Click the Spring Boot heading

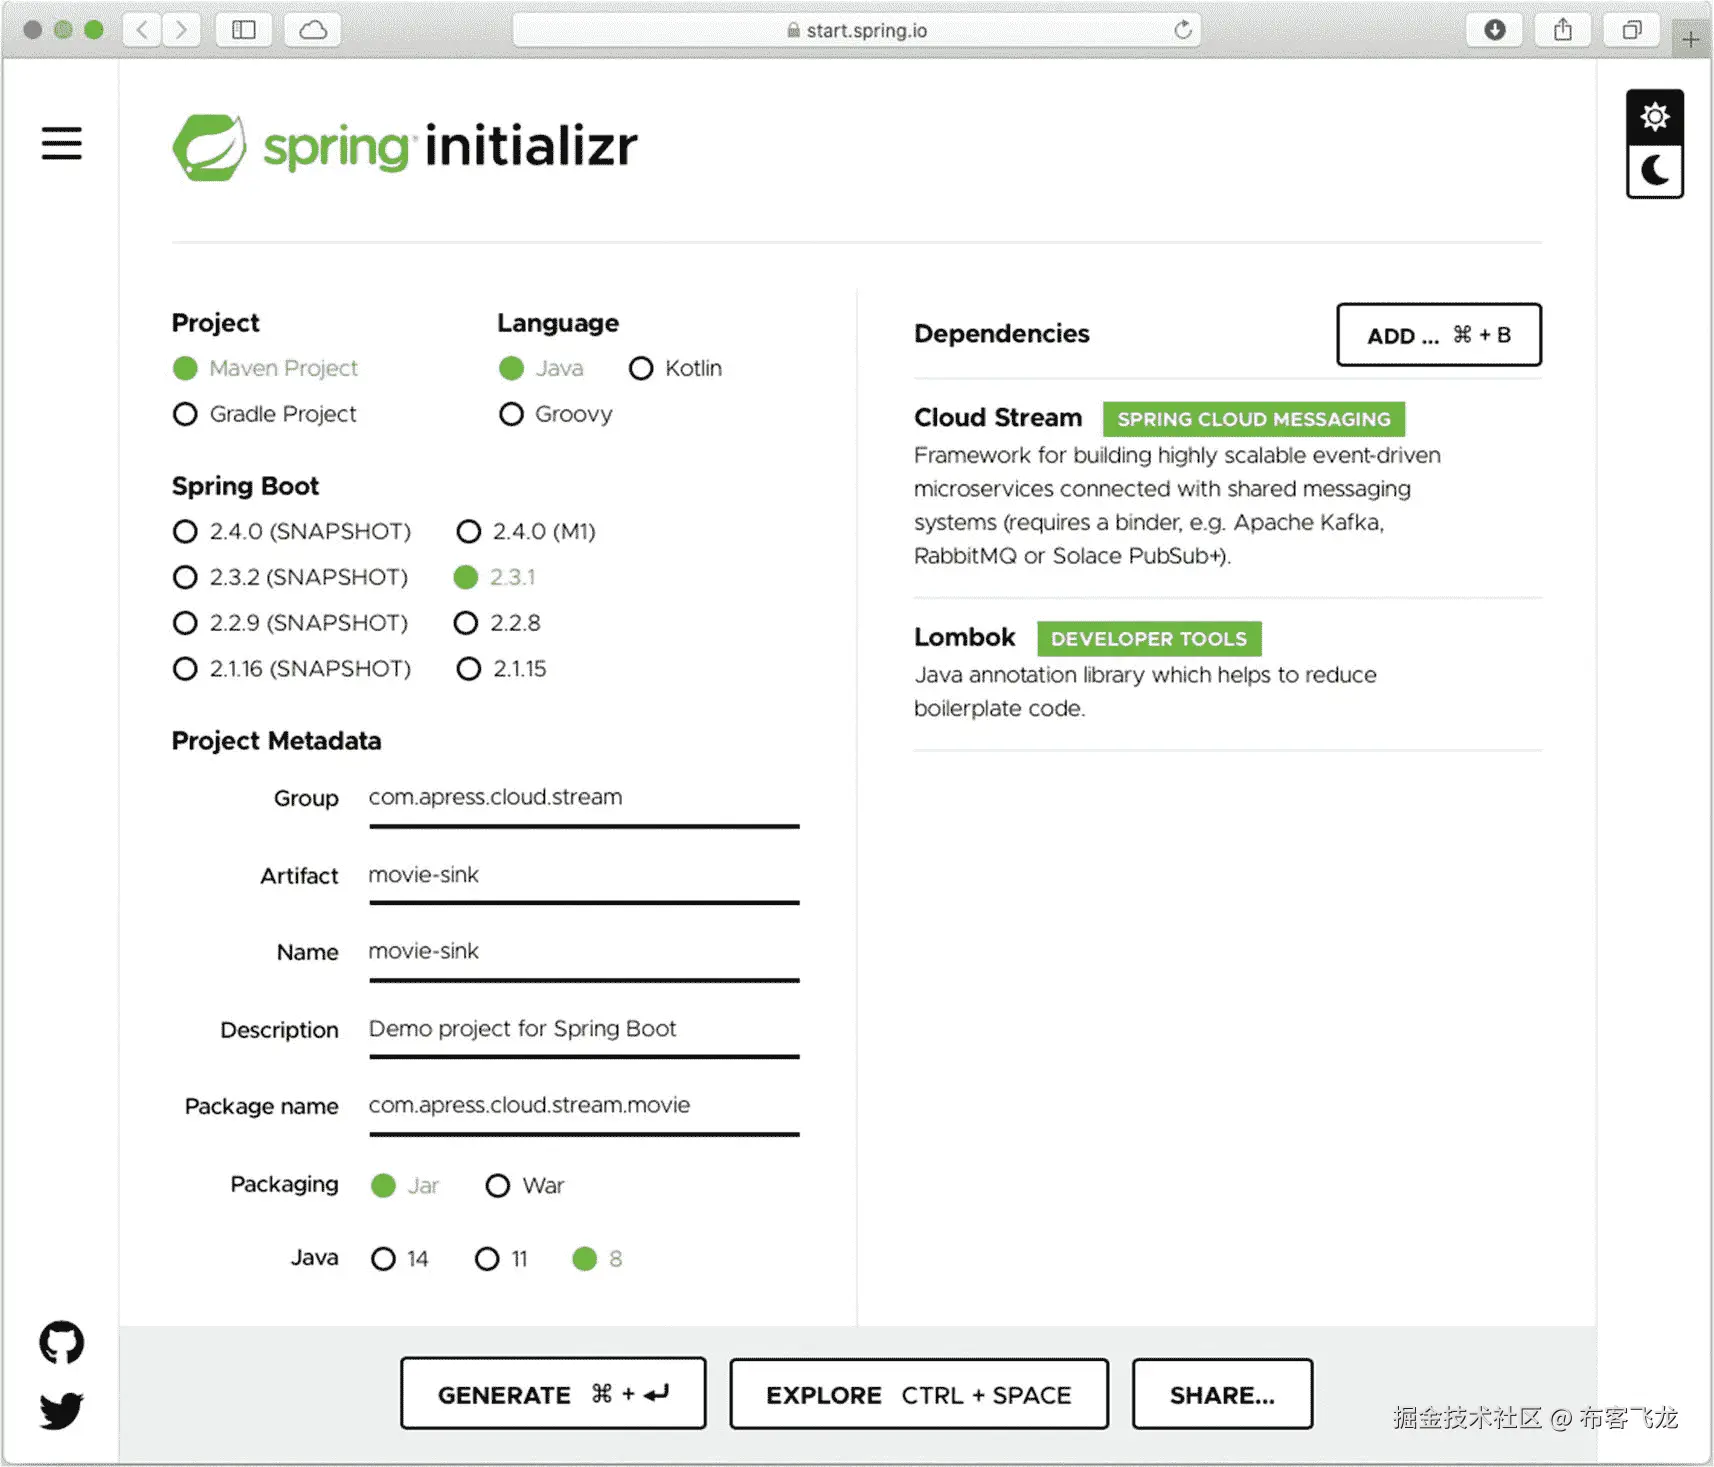point(246,486)
